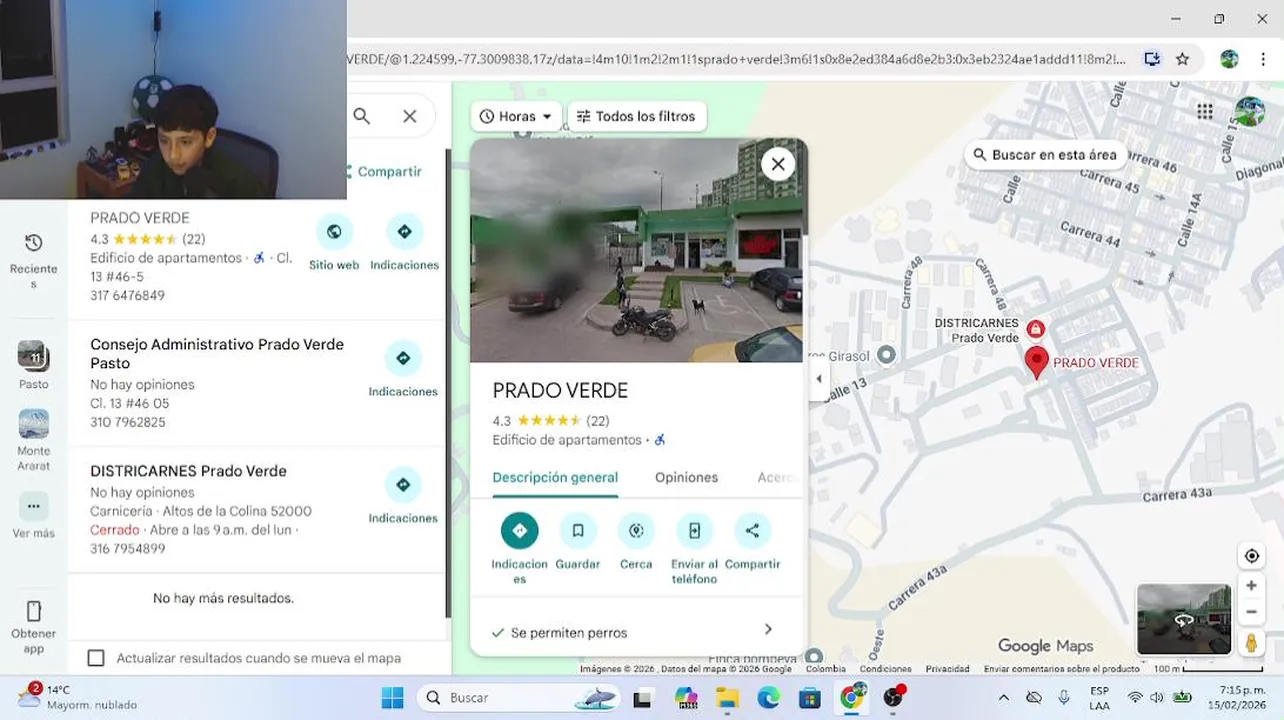This screenshot has width=1284, height=720.
Task: Select DISTRICARNES Prado Verde result title
Action: point(188,471)
